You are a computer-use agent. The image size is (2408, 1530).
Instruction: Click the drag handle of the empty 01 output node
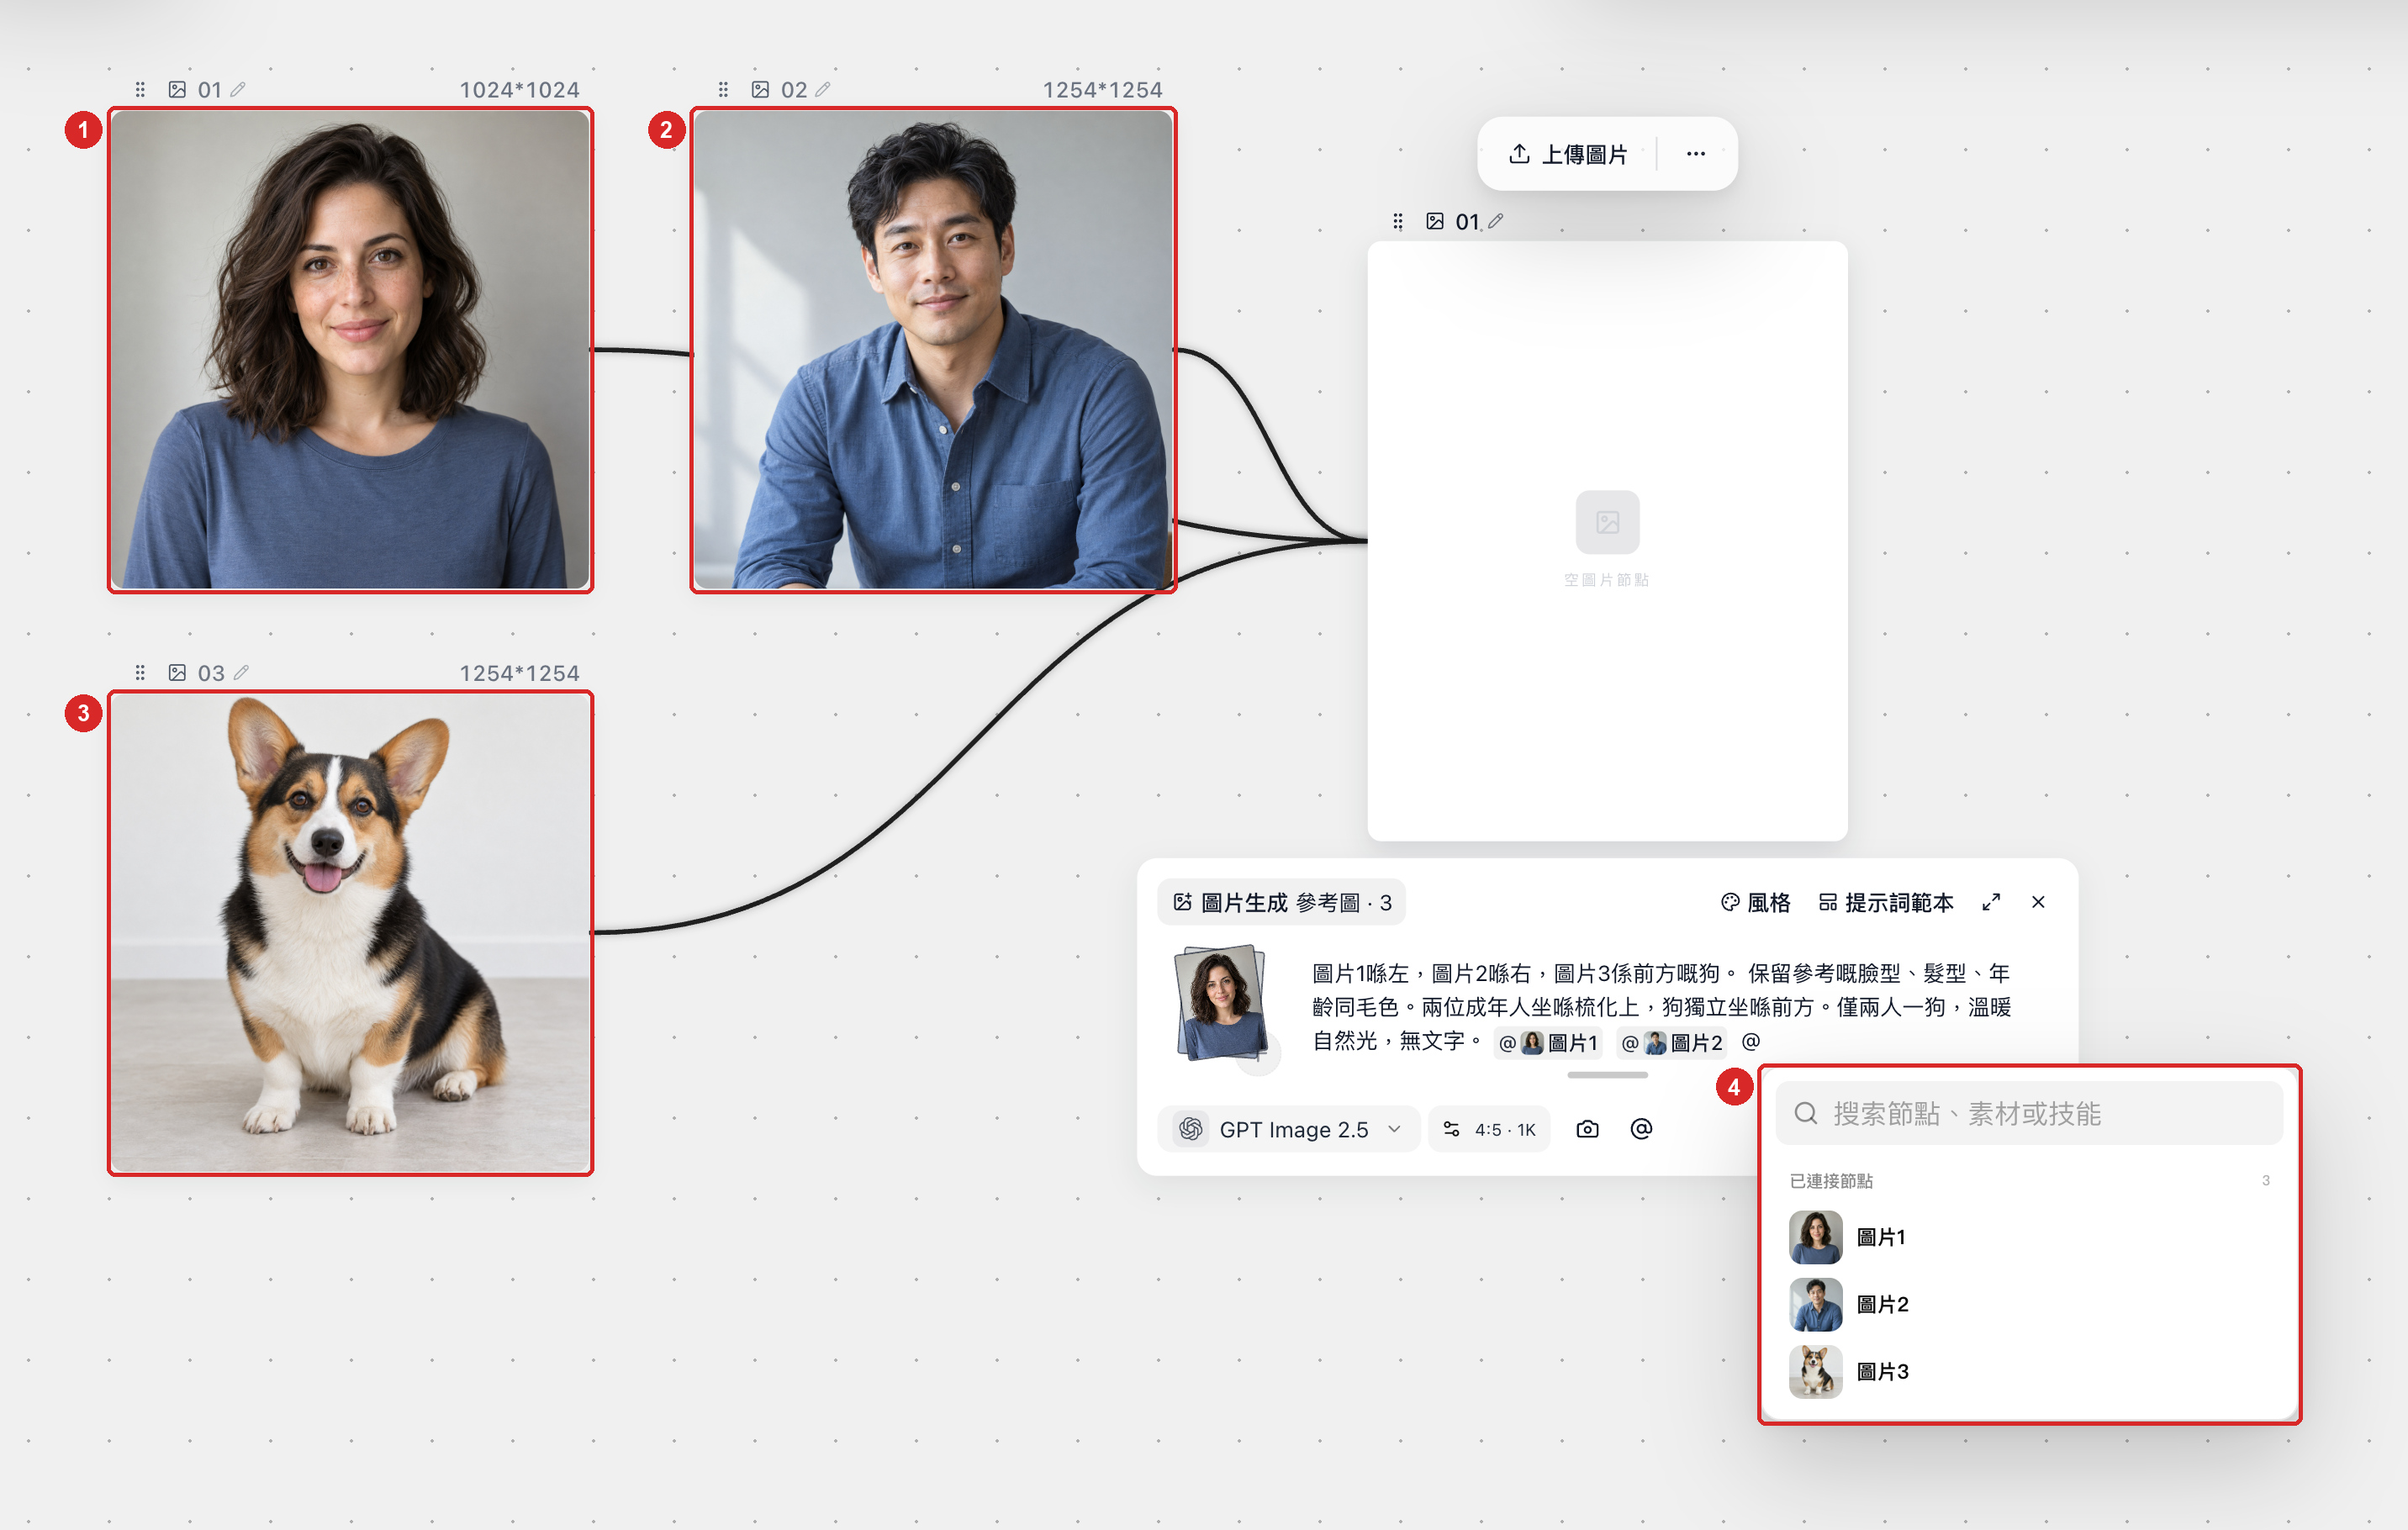[x=1398, y=221]
